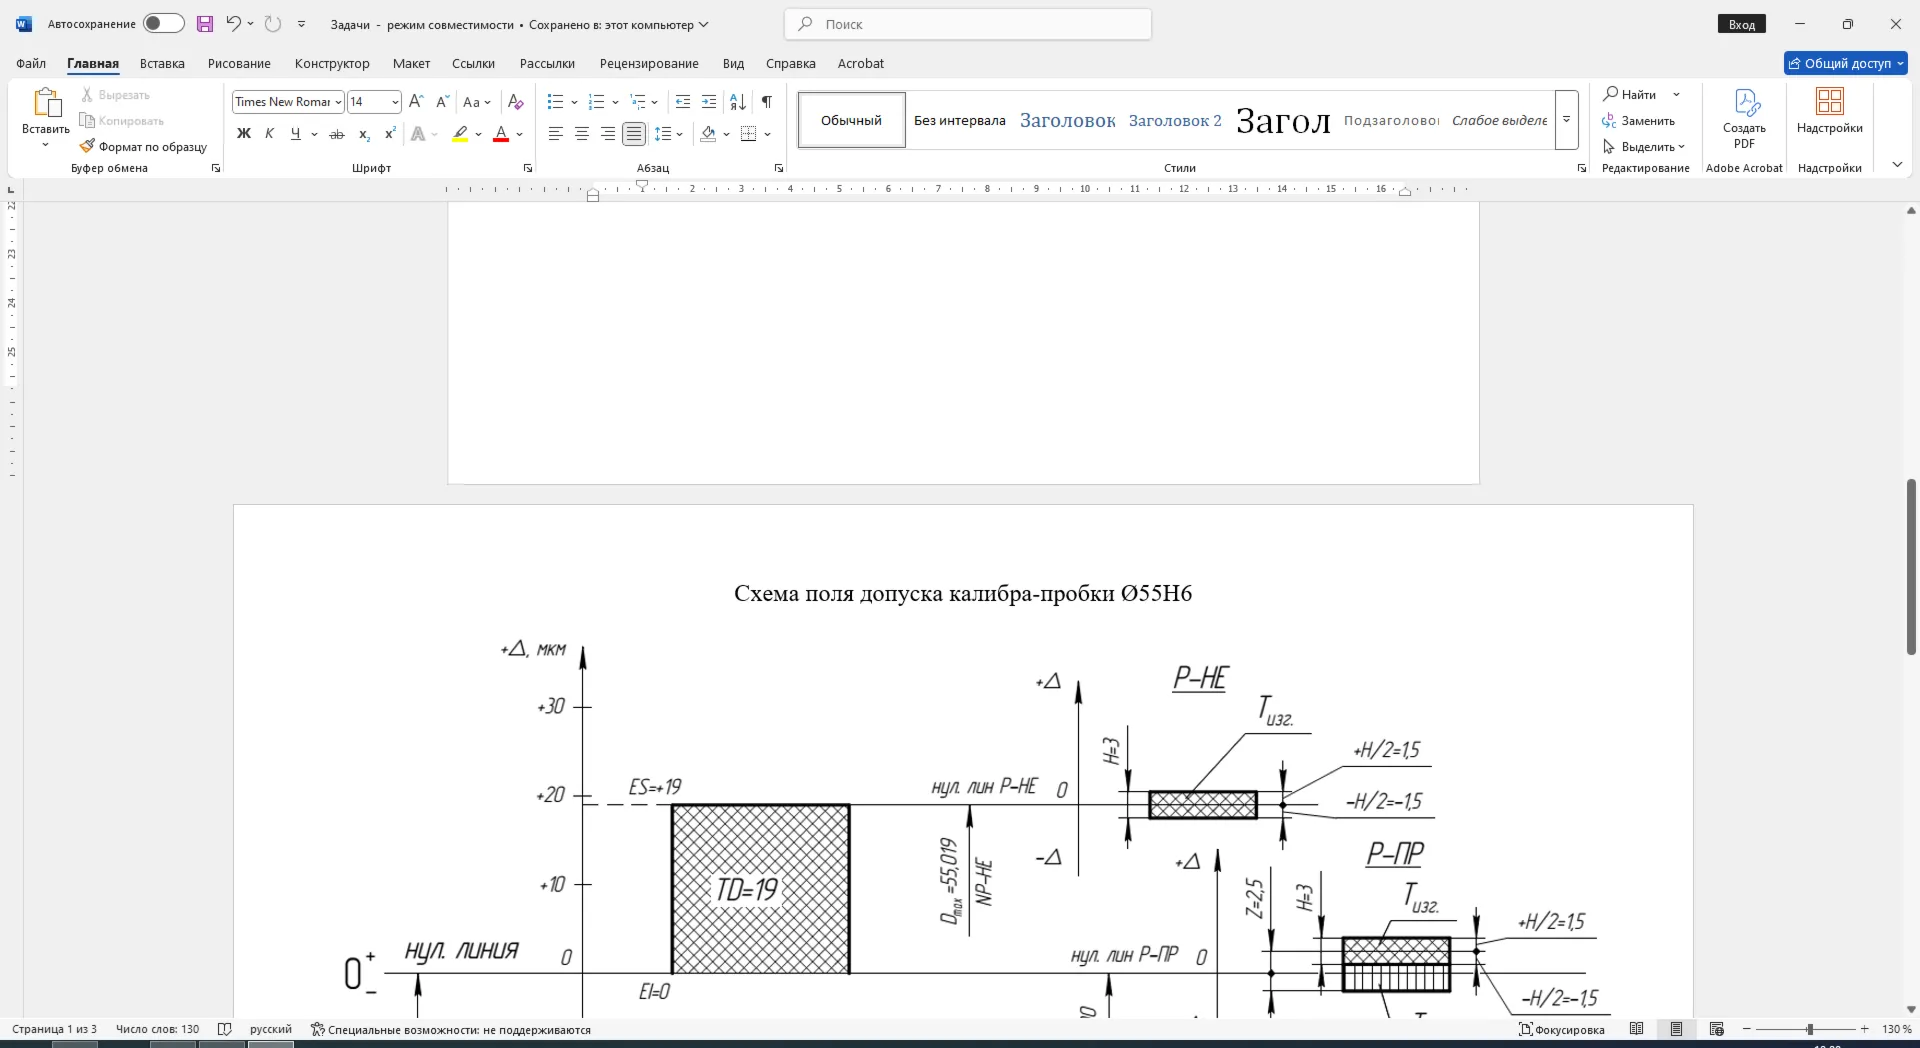Open the Выделить selection dropdown
The height and width of the screenshot is (1048, 1920).
tap(1643, 146)
